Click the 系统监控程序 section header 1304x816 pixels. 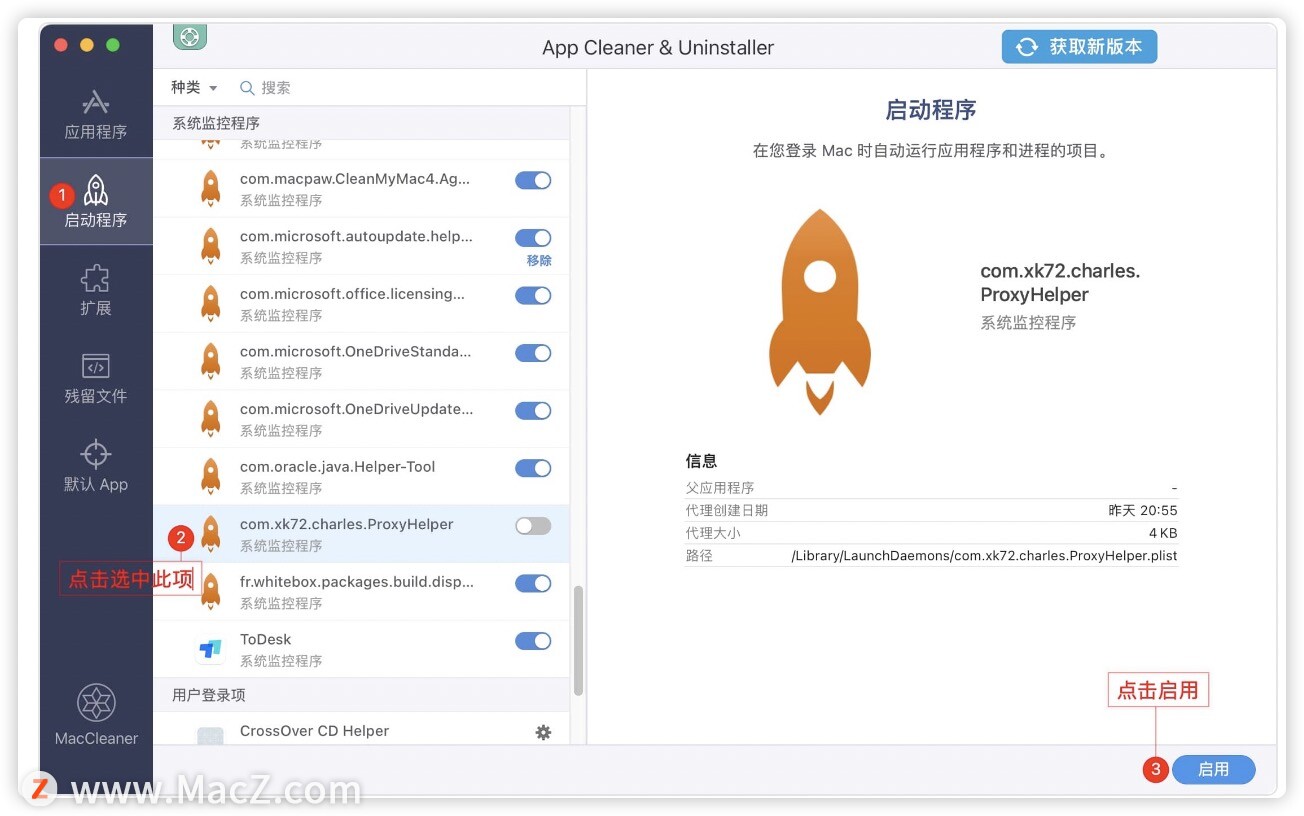(x=361, y=123)
